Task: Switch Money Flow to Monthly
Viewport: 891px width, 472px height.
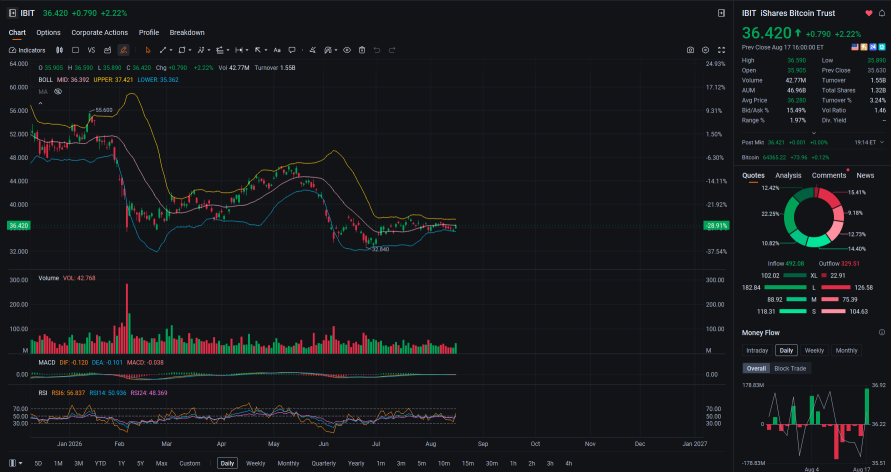Action: 847,350
